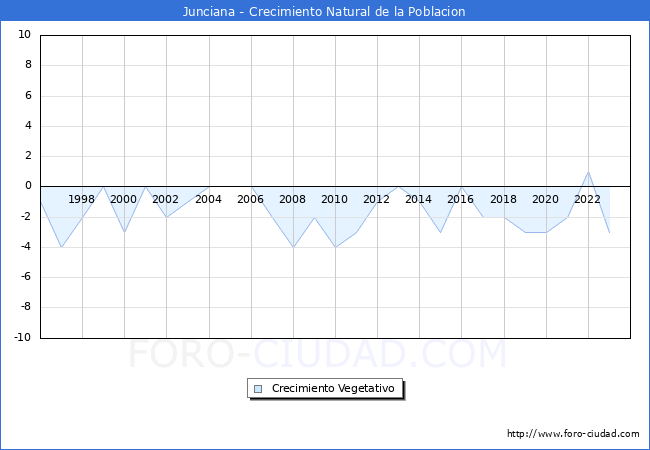Screen dimensions: 650x450
Task: Click the y-axis value -4
Action: point(26,247)
